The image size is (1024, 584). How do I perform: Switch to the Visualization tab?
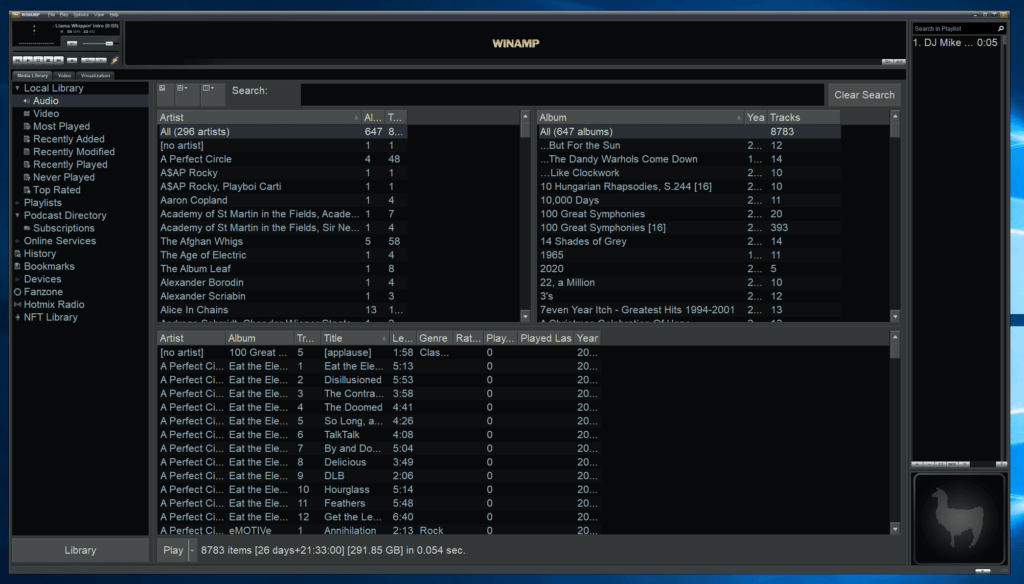coord(95,76)
